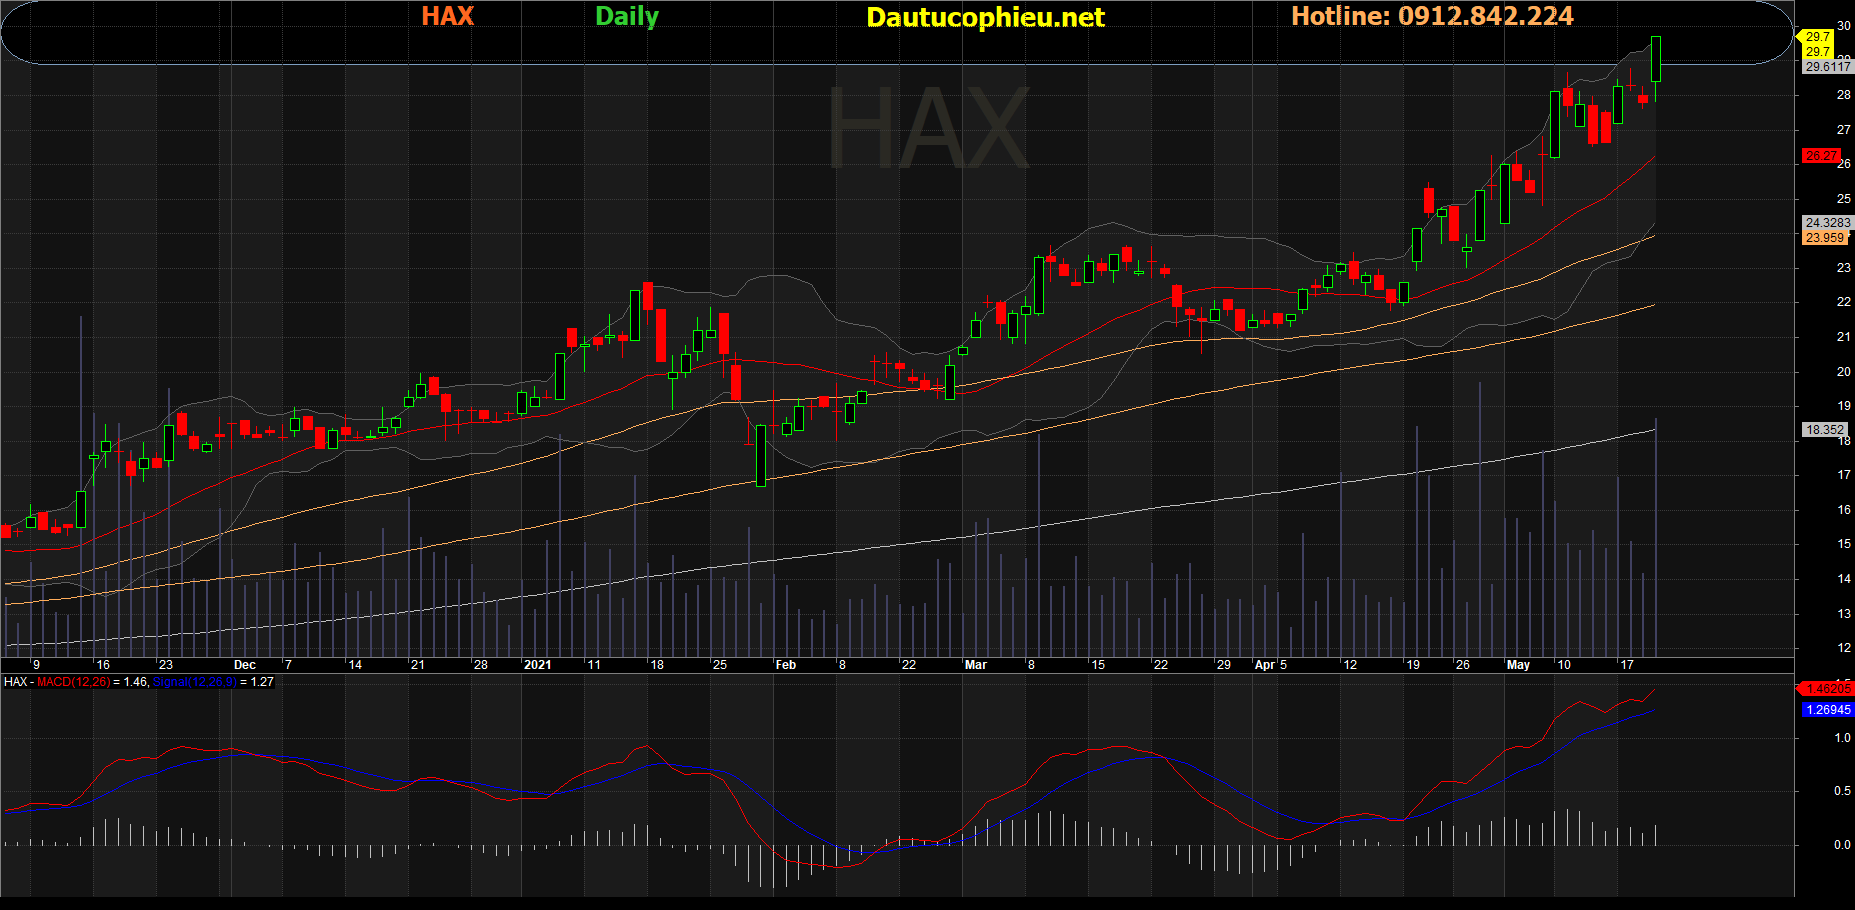Viewport: 1855px width, 910px height.
Task: Click the May marker on date axis
Action: (x=1518, y=665)
